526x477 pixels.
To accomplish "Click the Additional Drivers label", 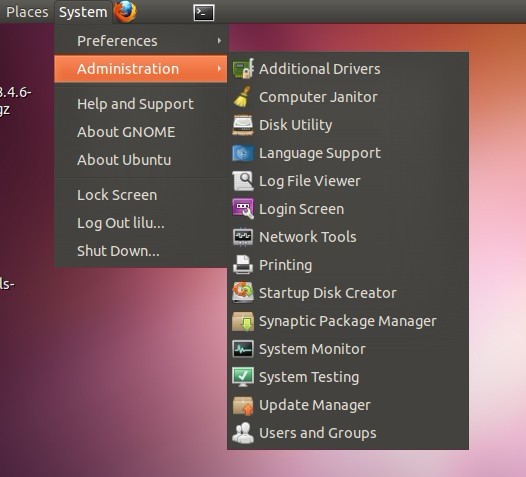I will click(320, 69).
